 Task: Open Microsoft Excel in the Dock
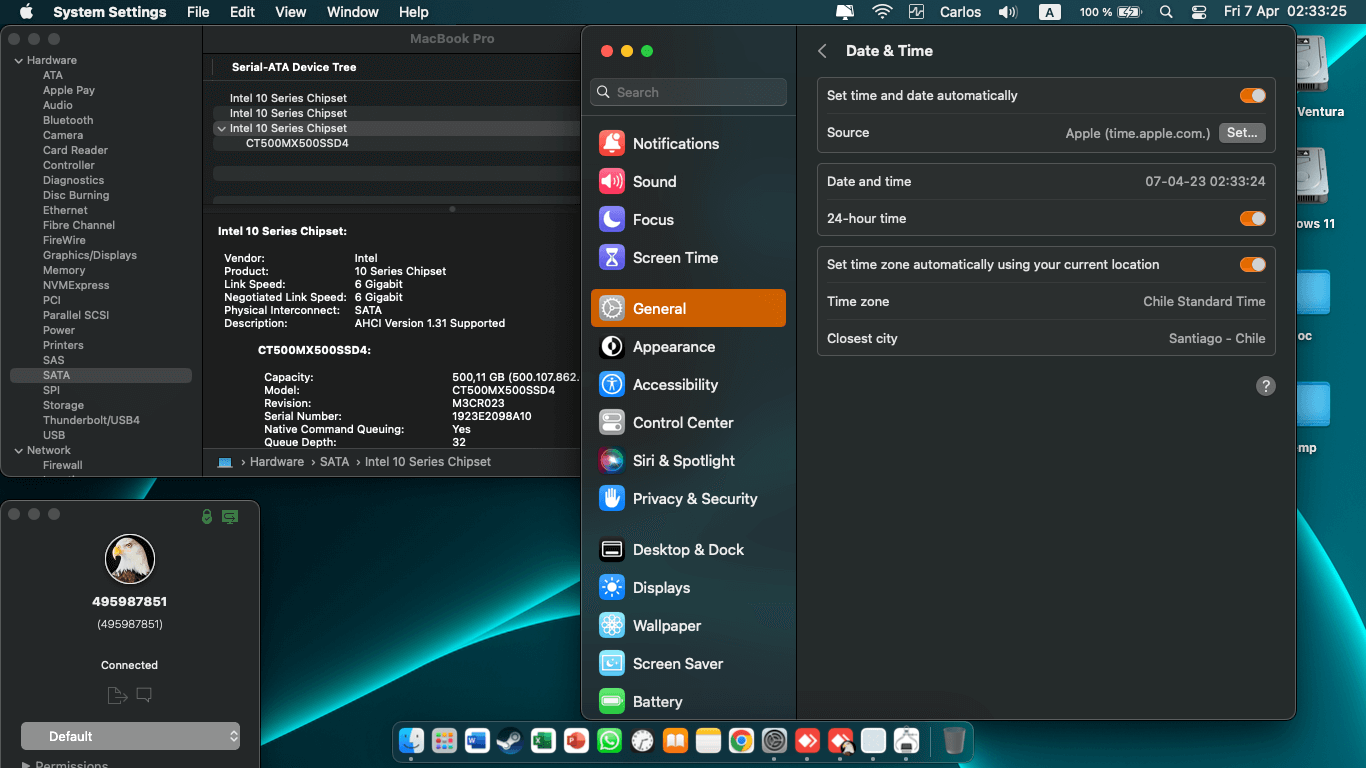[543, 740]
